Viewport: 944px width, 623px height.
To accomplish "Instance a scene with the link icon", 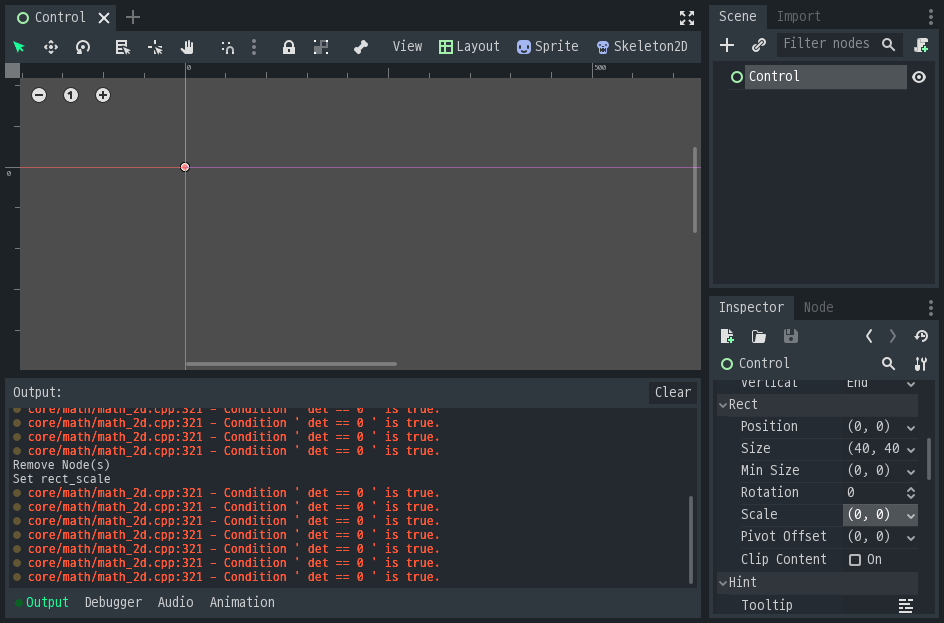I will [758, 44].
